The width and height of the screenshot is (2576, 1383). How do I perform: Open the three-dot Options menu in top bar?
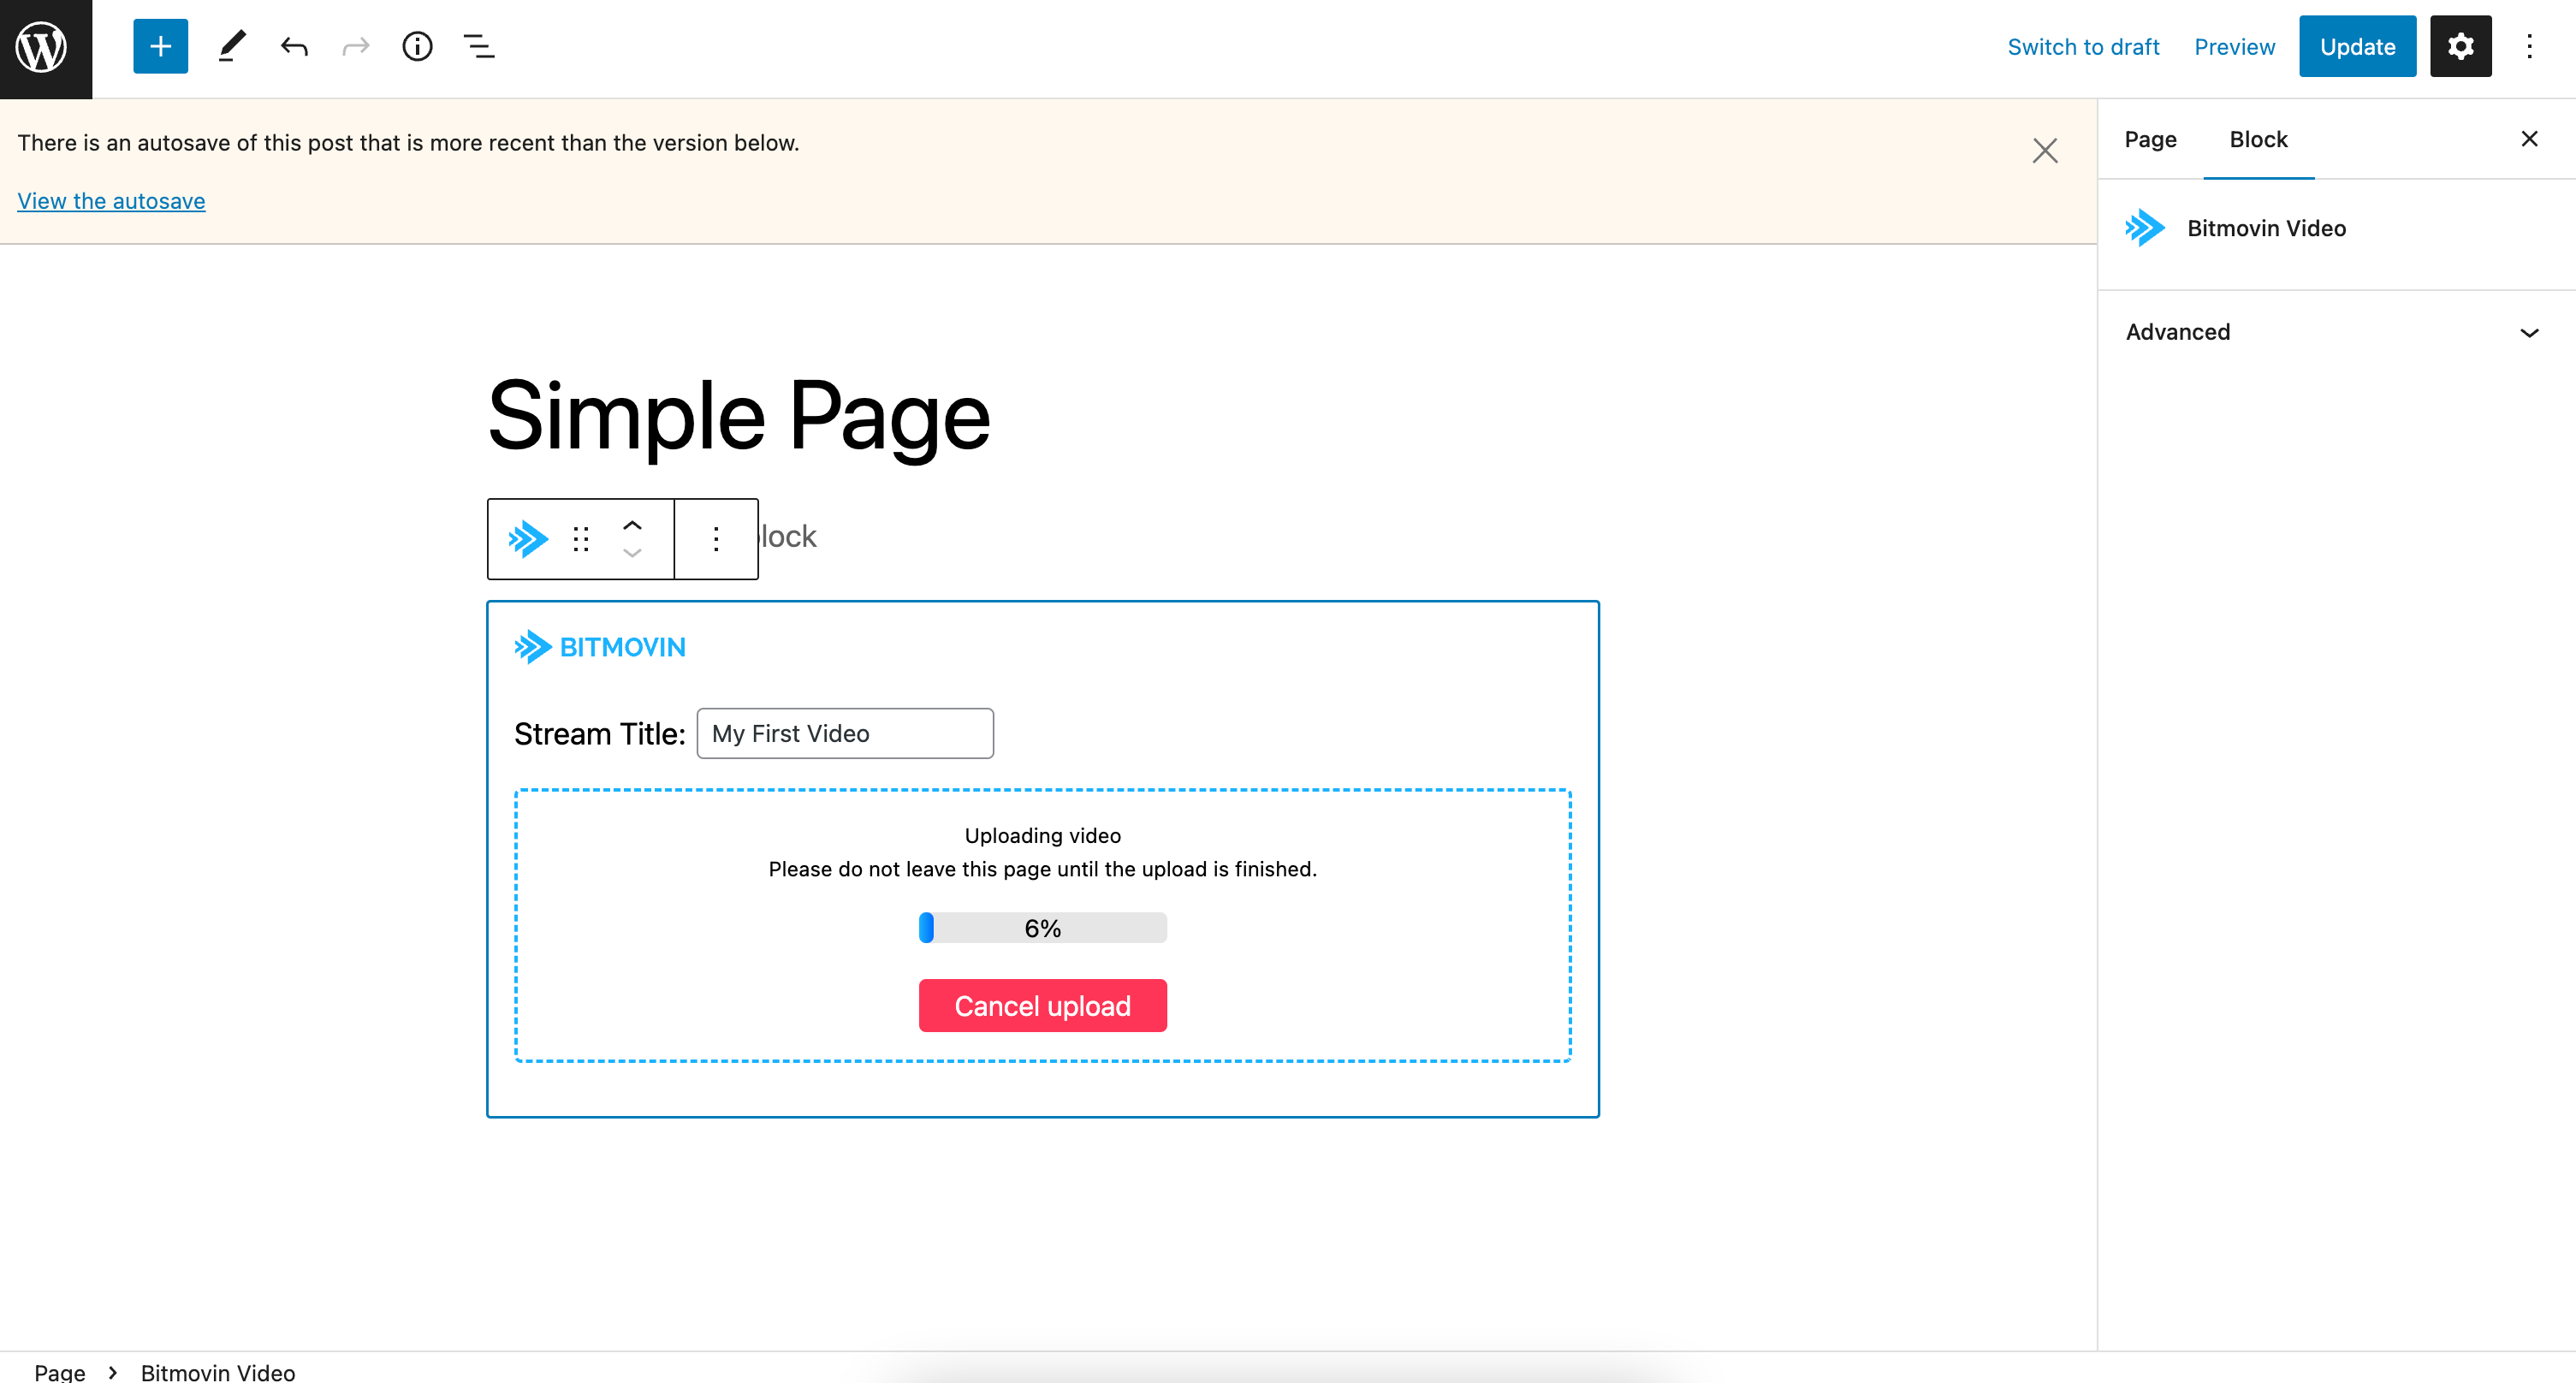pyautogui.click(x=2529, y=46)
